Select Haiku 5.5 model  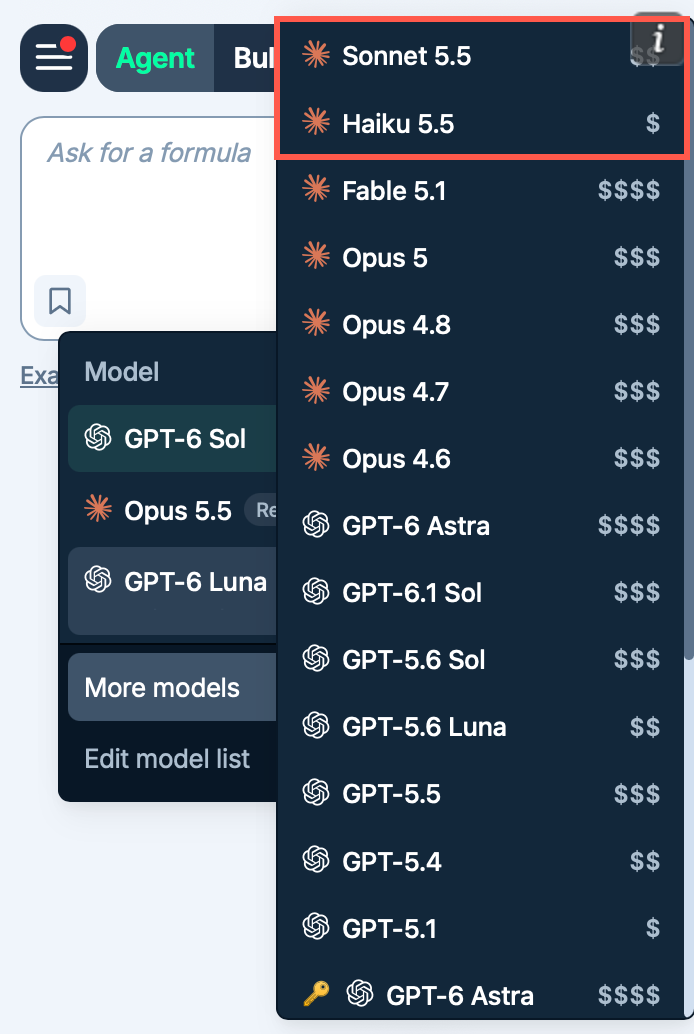(x=481, y=123)
